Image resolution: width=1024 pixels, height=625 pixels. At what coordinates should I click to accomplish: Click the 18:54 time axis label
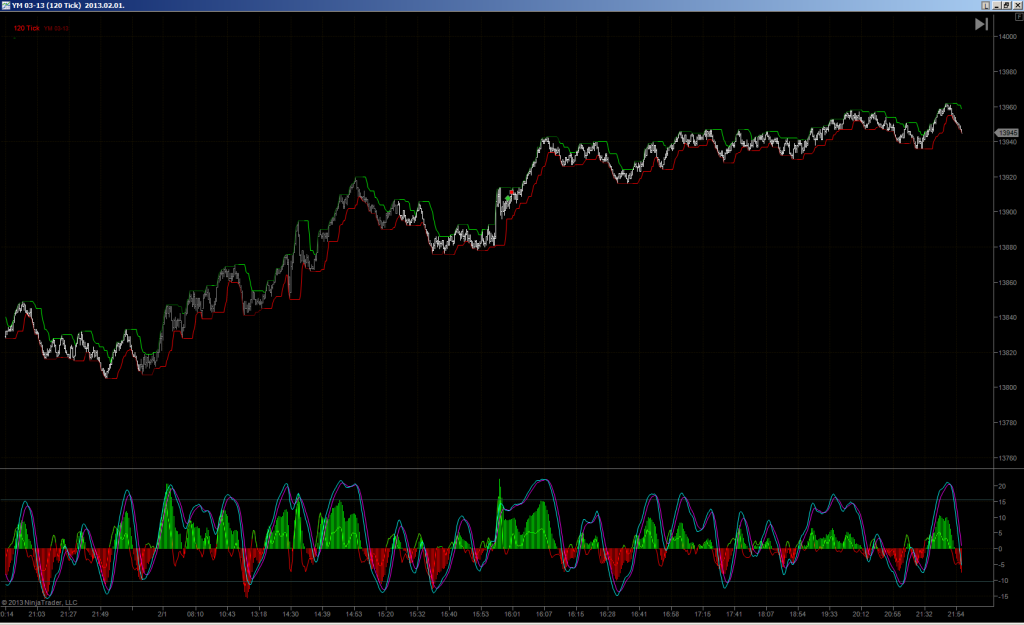(x=797, y=614)
